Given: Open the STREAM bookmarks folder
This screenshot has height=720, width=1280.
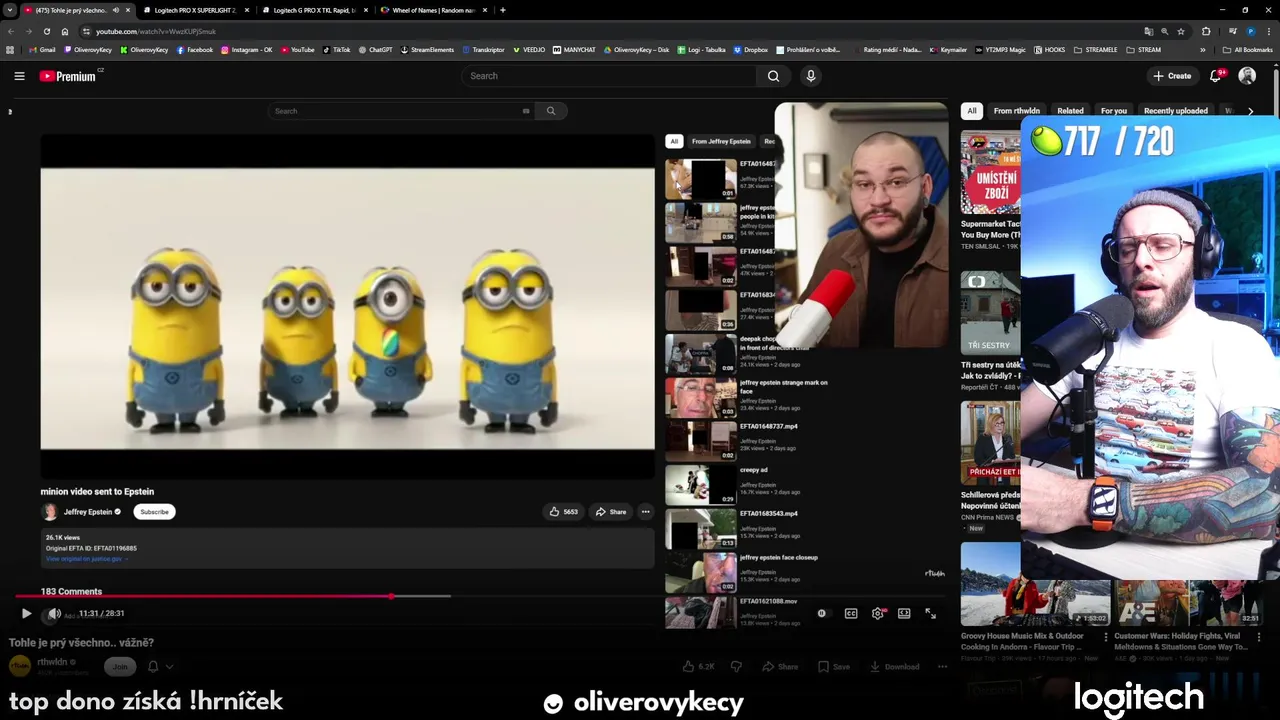Looking at the screenshot, I should coord(1144,49).
